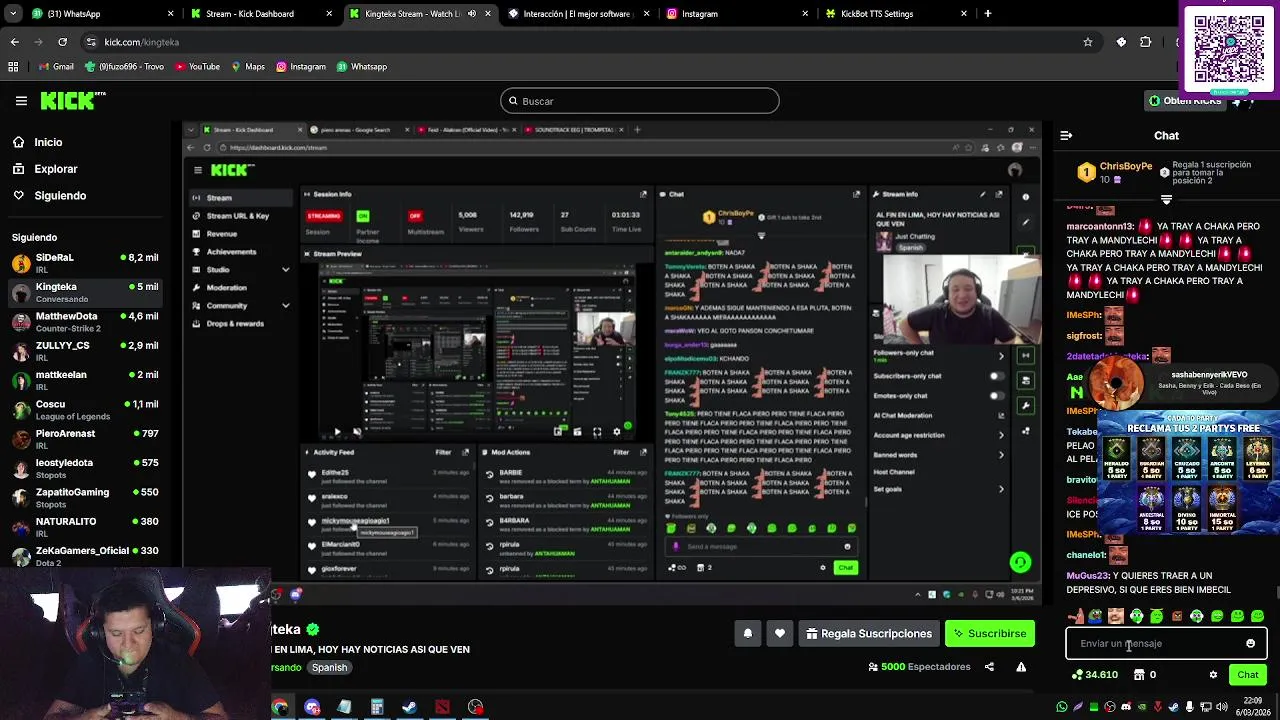Viewport: 1280px width, 720px height.
Task: Go to Inicio in the sidebar
Action: coord(37,142)
